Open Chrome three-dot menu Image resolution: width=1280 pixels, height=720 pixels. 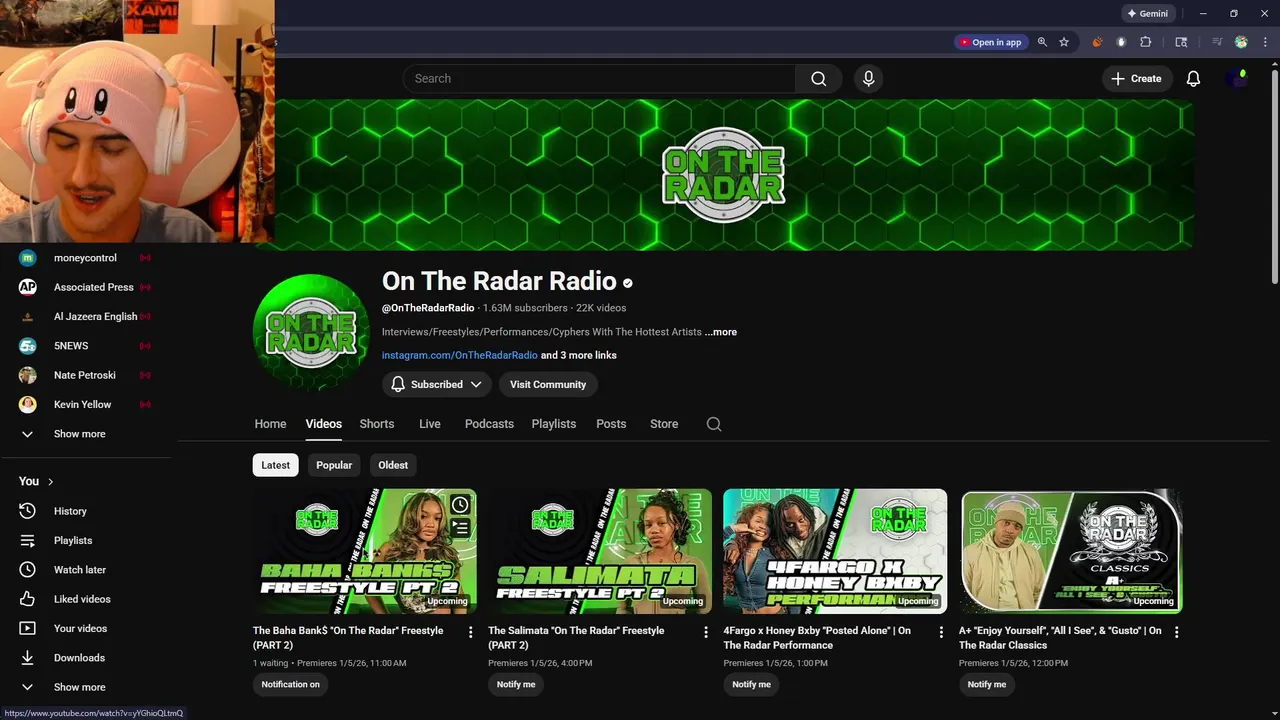(x=1265, y=42)
